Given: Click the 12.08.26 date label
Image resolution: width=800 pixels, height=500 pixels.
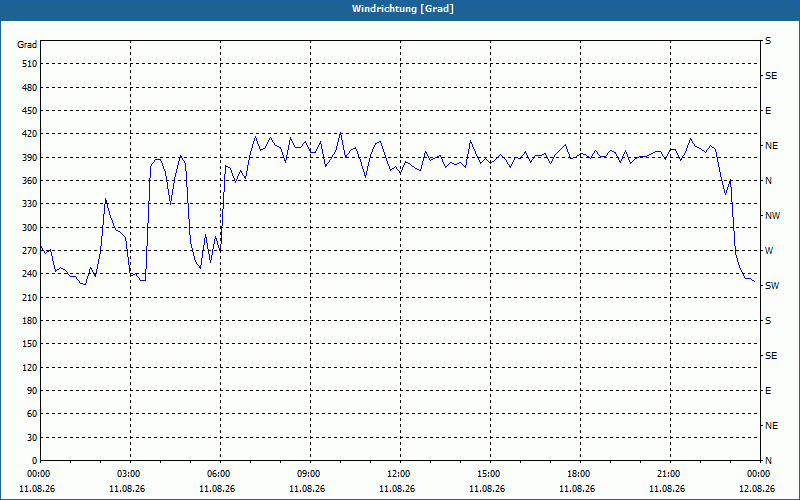Looking at the screenshot, I should (x=757, y=488).
